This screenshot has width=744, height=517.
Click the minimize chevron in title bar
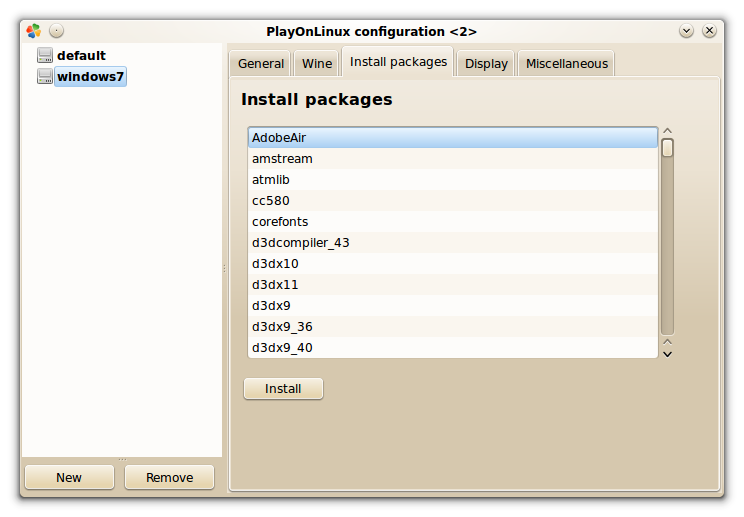pos(686,31)
